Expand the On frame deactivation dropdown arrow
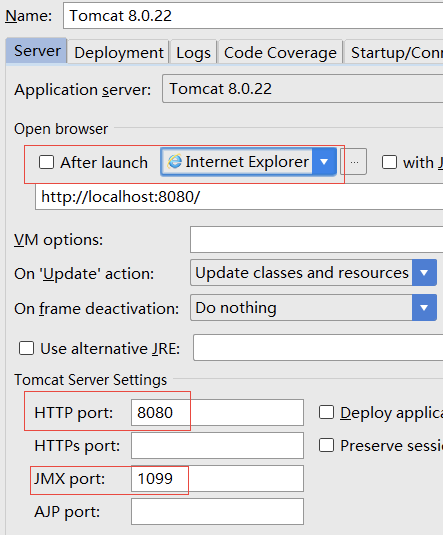 click(424, 308)
